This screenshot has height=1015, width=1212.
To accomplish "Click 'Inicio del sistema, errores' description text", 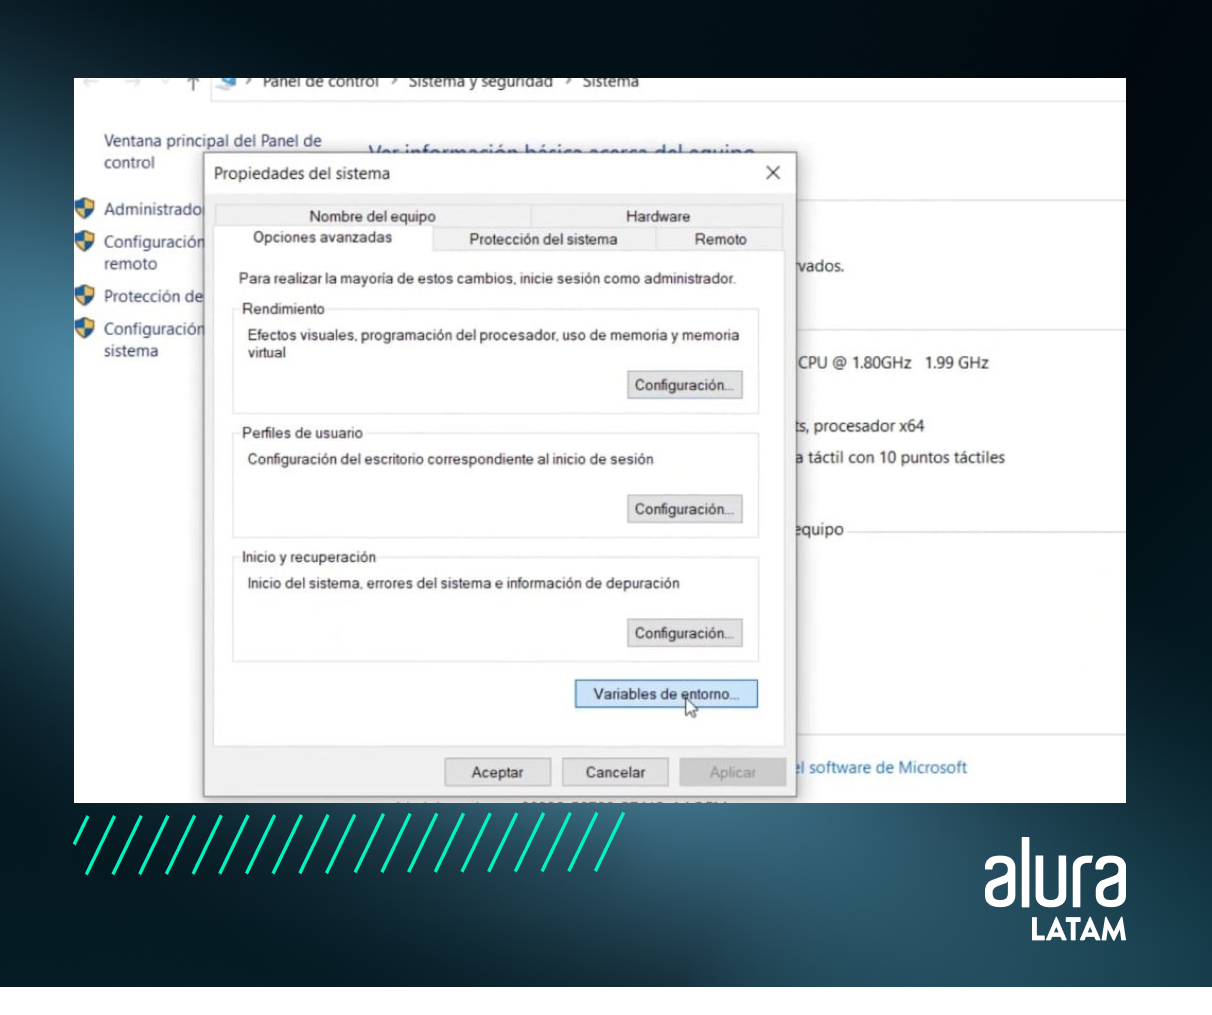I will point(463,583).
